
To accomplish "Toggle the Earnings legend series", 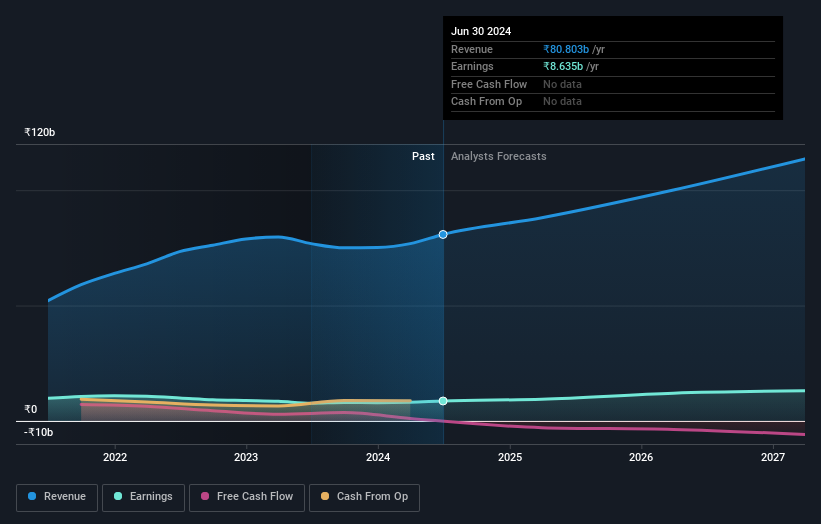I will click(143, 497).
